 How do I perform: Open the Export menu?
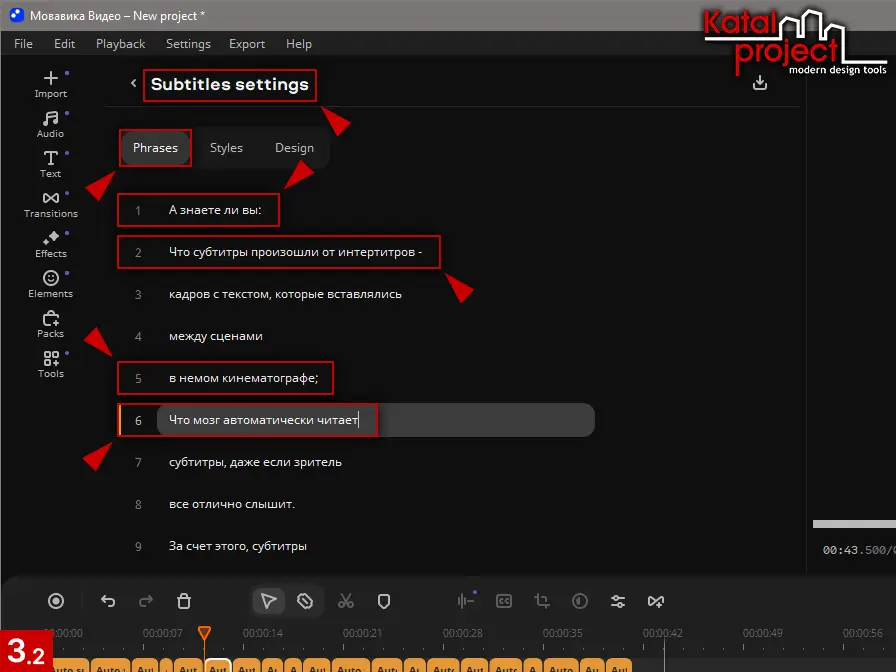[x=247, y=44]
